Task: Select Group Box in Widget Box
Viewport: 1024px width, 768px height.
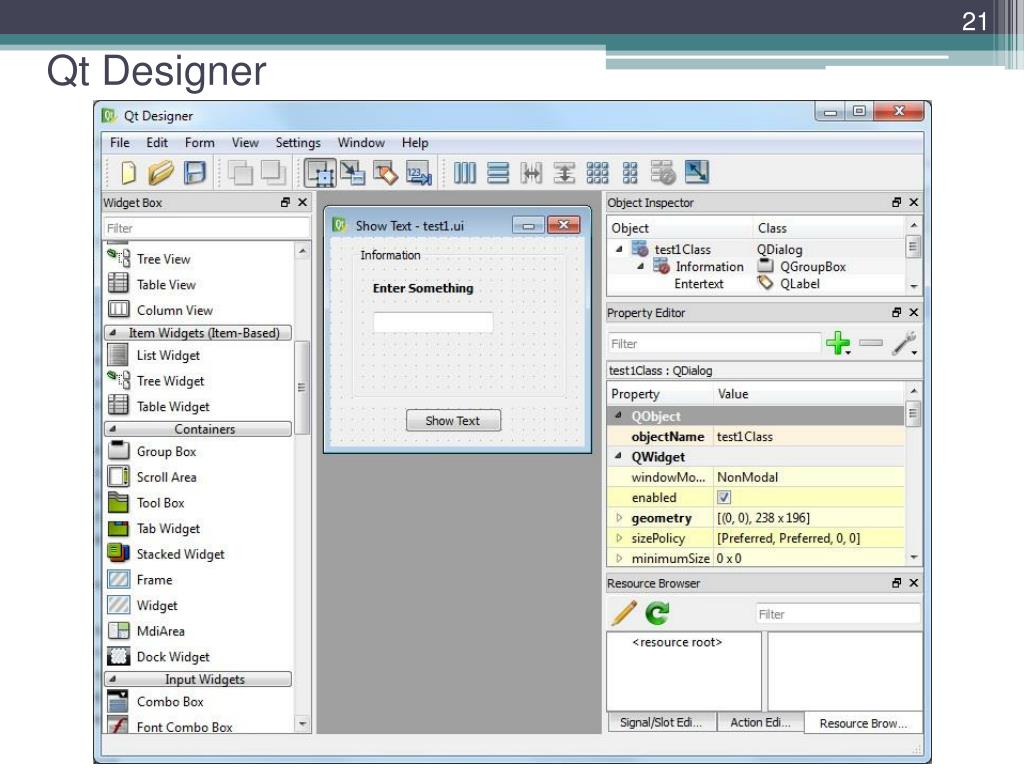Action: (166, 451)
